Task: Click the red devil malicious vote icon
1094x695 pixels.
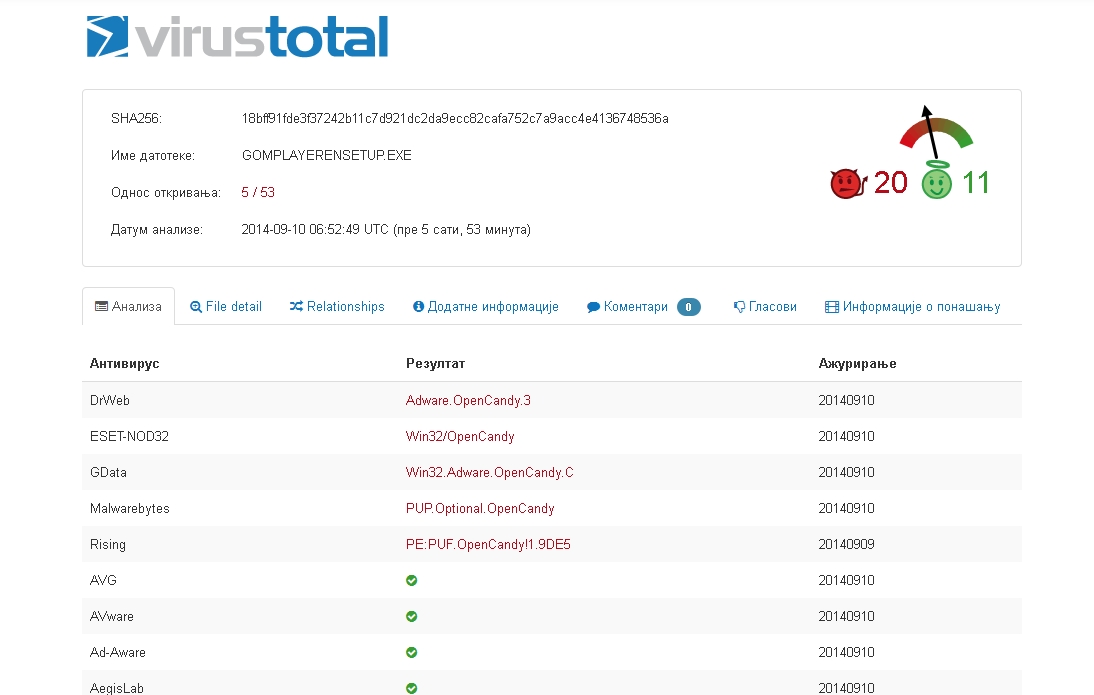Action: pyautogui.click(x=848, y=184)
